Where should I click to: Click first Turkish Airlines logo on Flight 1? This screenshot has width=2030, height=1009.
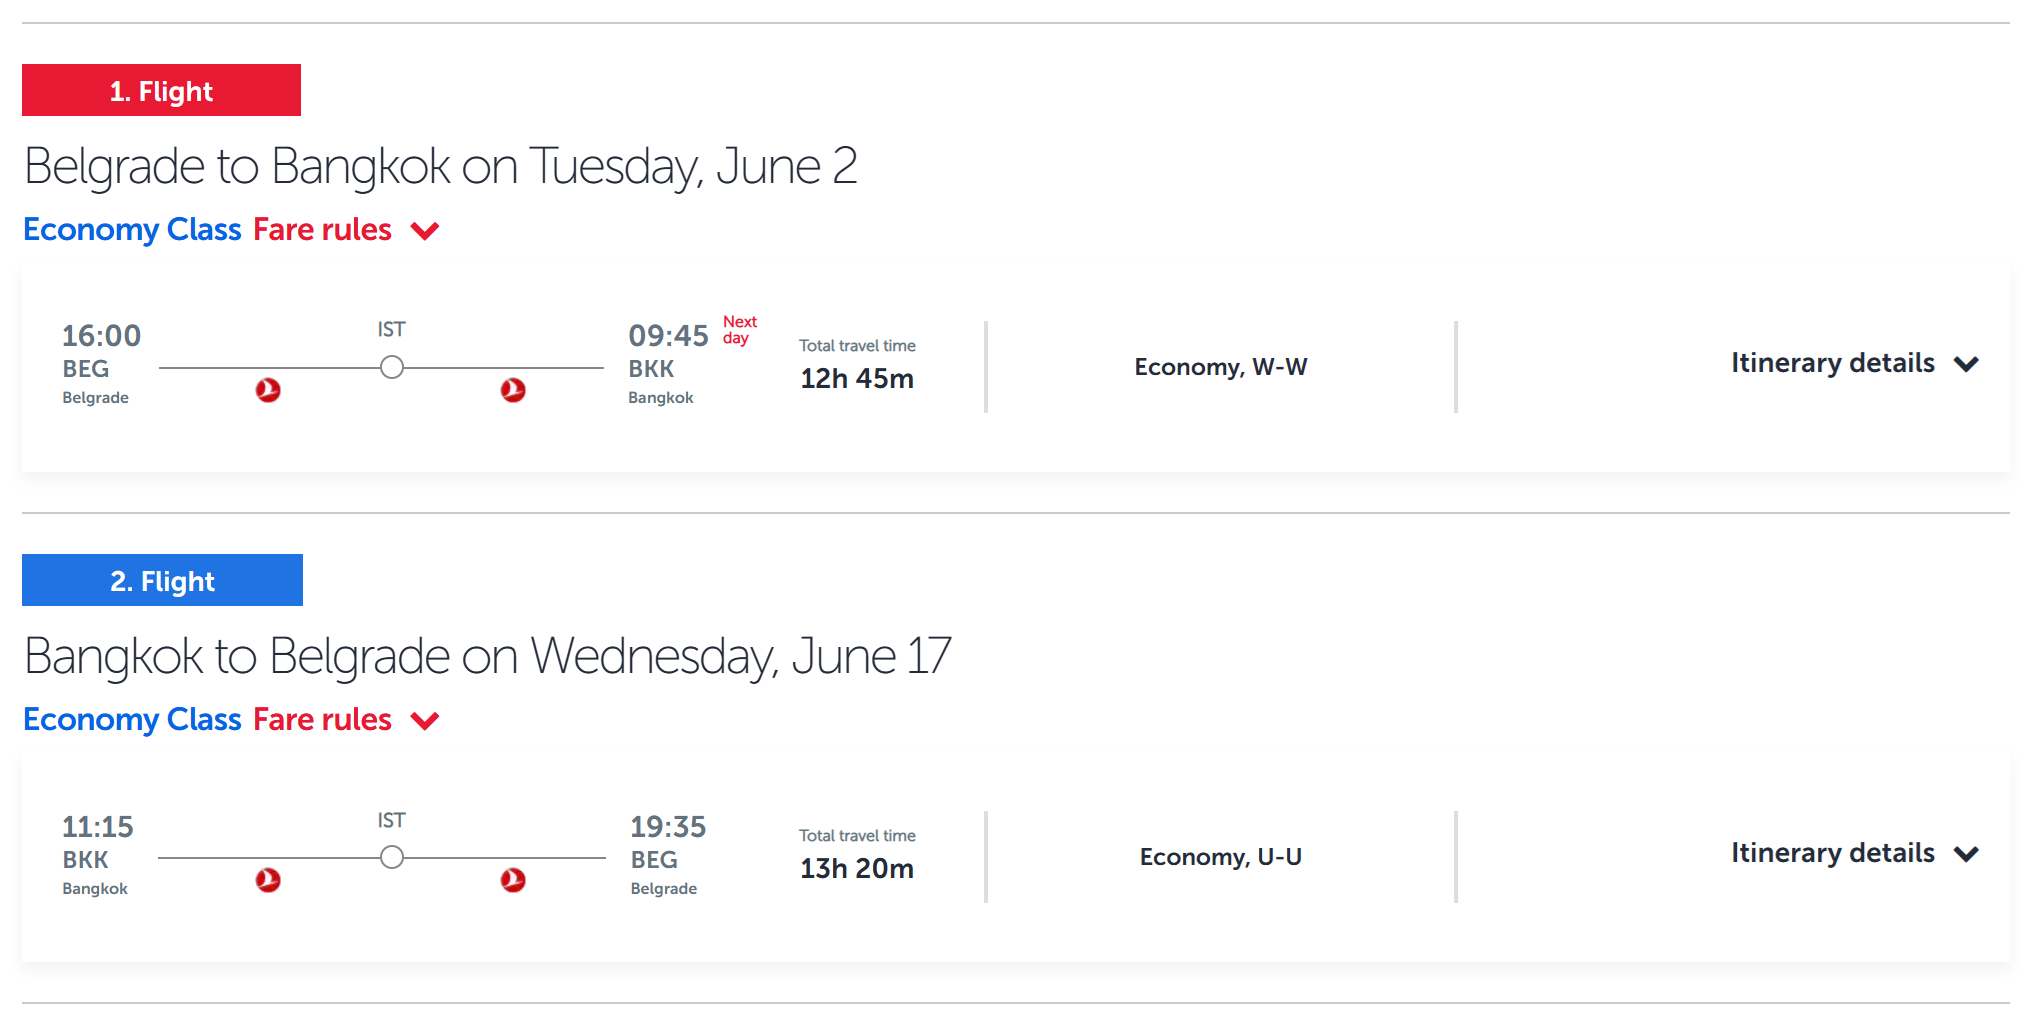[x=268, y=390]
